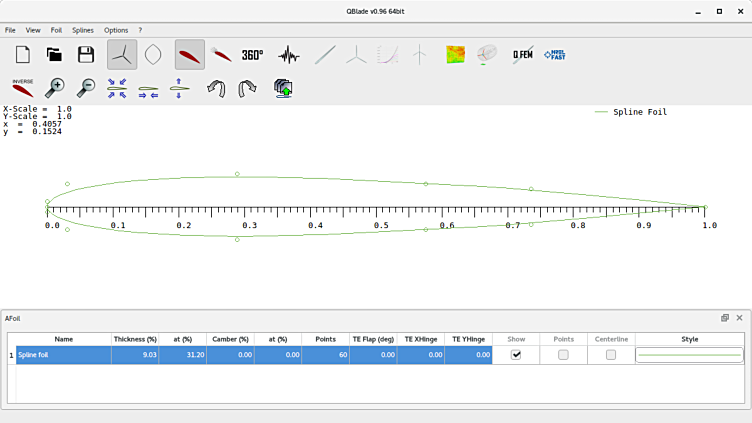
Task: Click the Spline foil line style swatch
Action: 689,355
